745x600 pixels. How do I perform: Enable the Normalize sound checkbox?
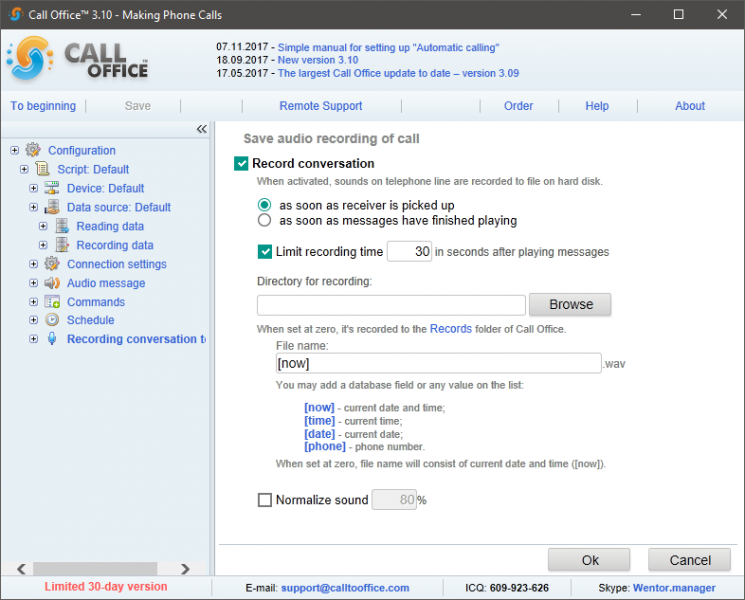(x=265, y=500)
